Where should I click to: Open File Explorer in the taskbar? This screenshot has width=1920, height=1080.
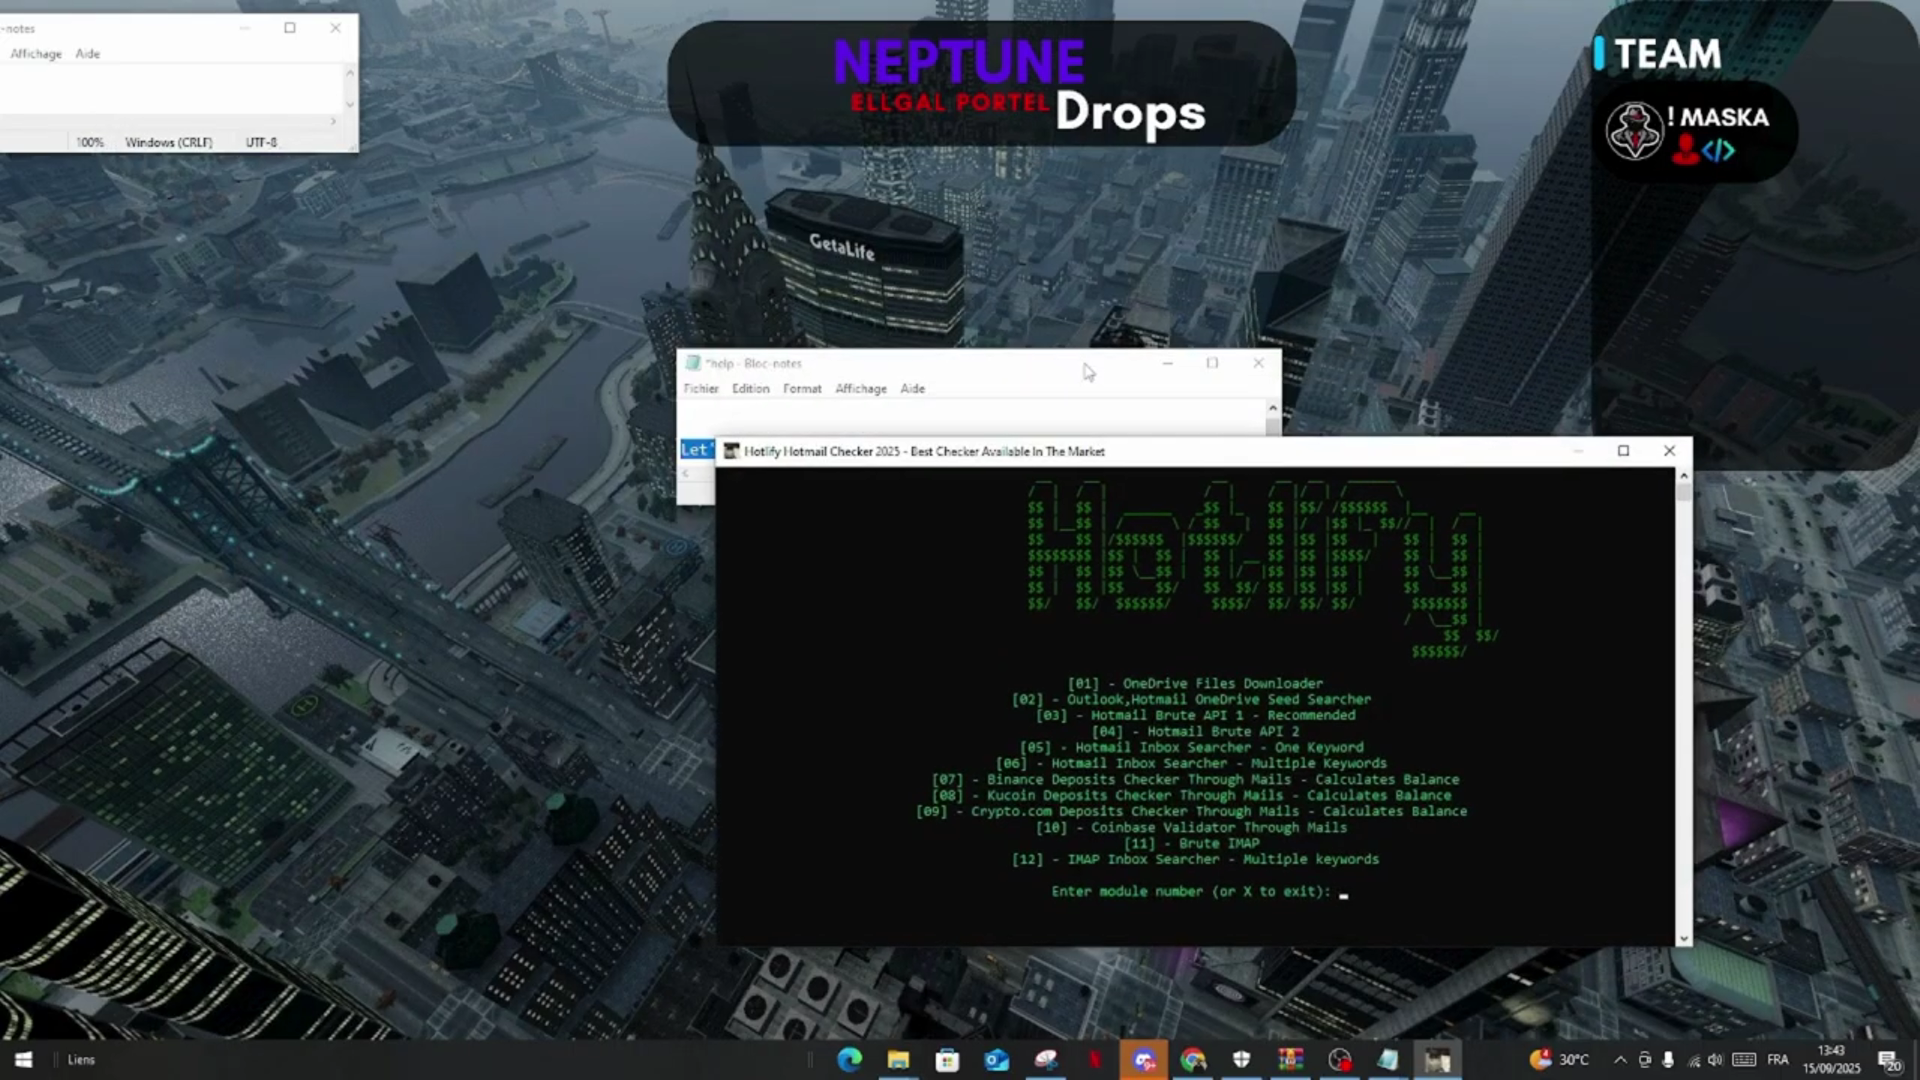click(x=898, y=1060)
